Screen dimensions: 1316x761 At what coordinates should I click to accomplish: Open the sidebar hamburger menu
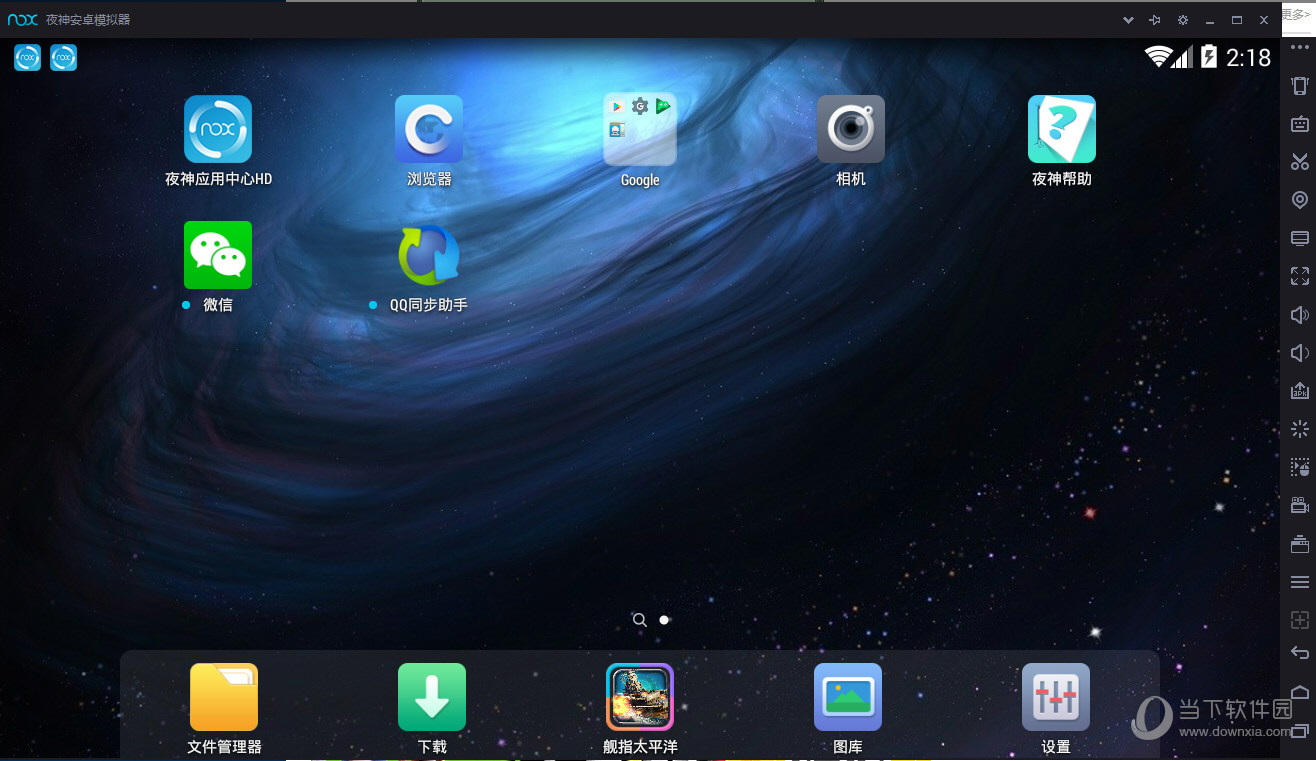[x=1300, y=582]
